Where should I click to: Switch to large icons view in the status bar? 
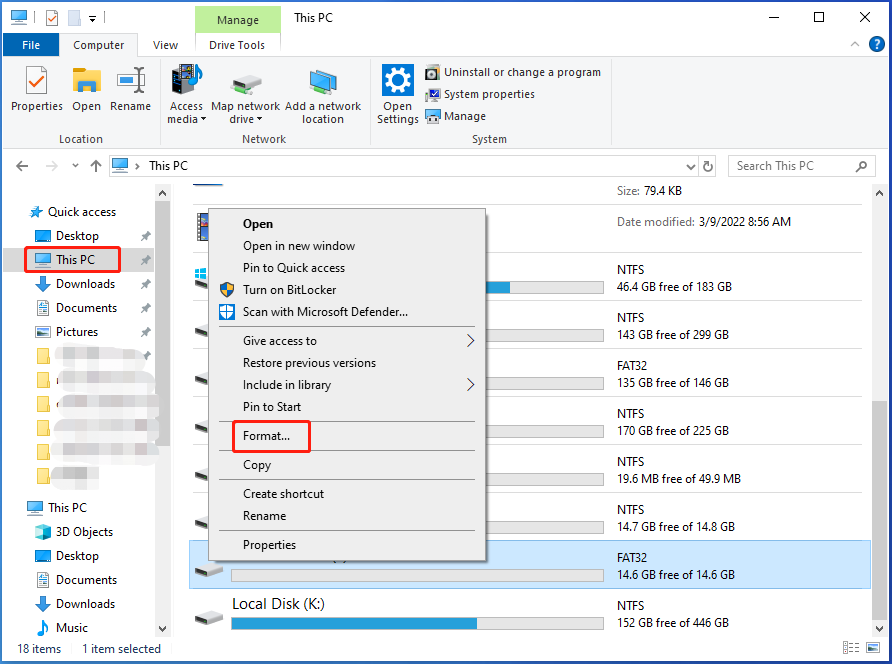pos(873,647)
